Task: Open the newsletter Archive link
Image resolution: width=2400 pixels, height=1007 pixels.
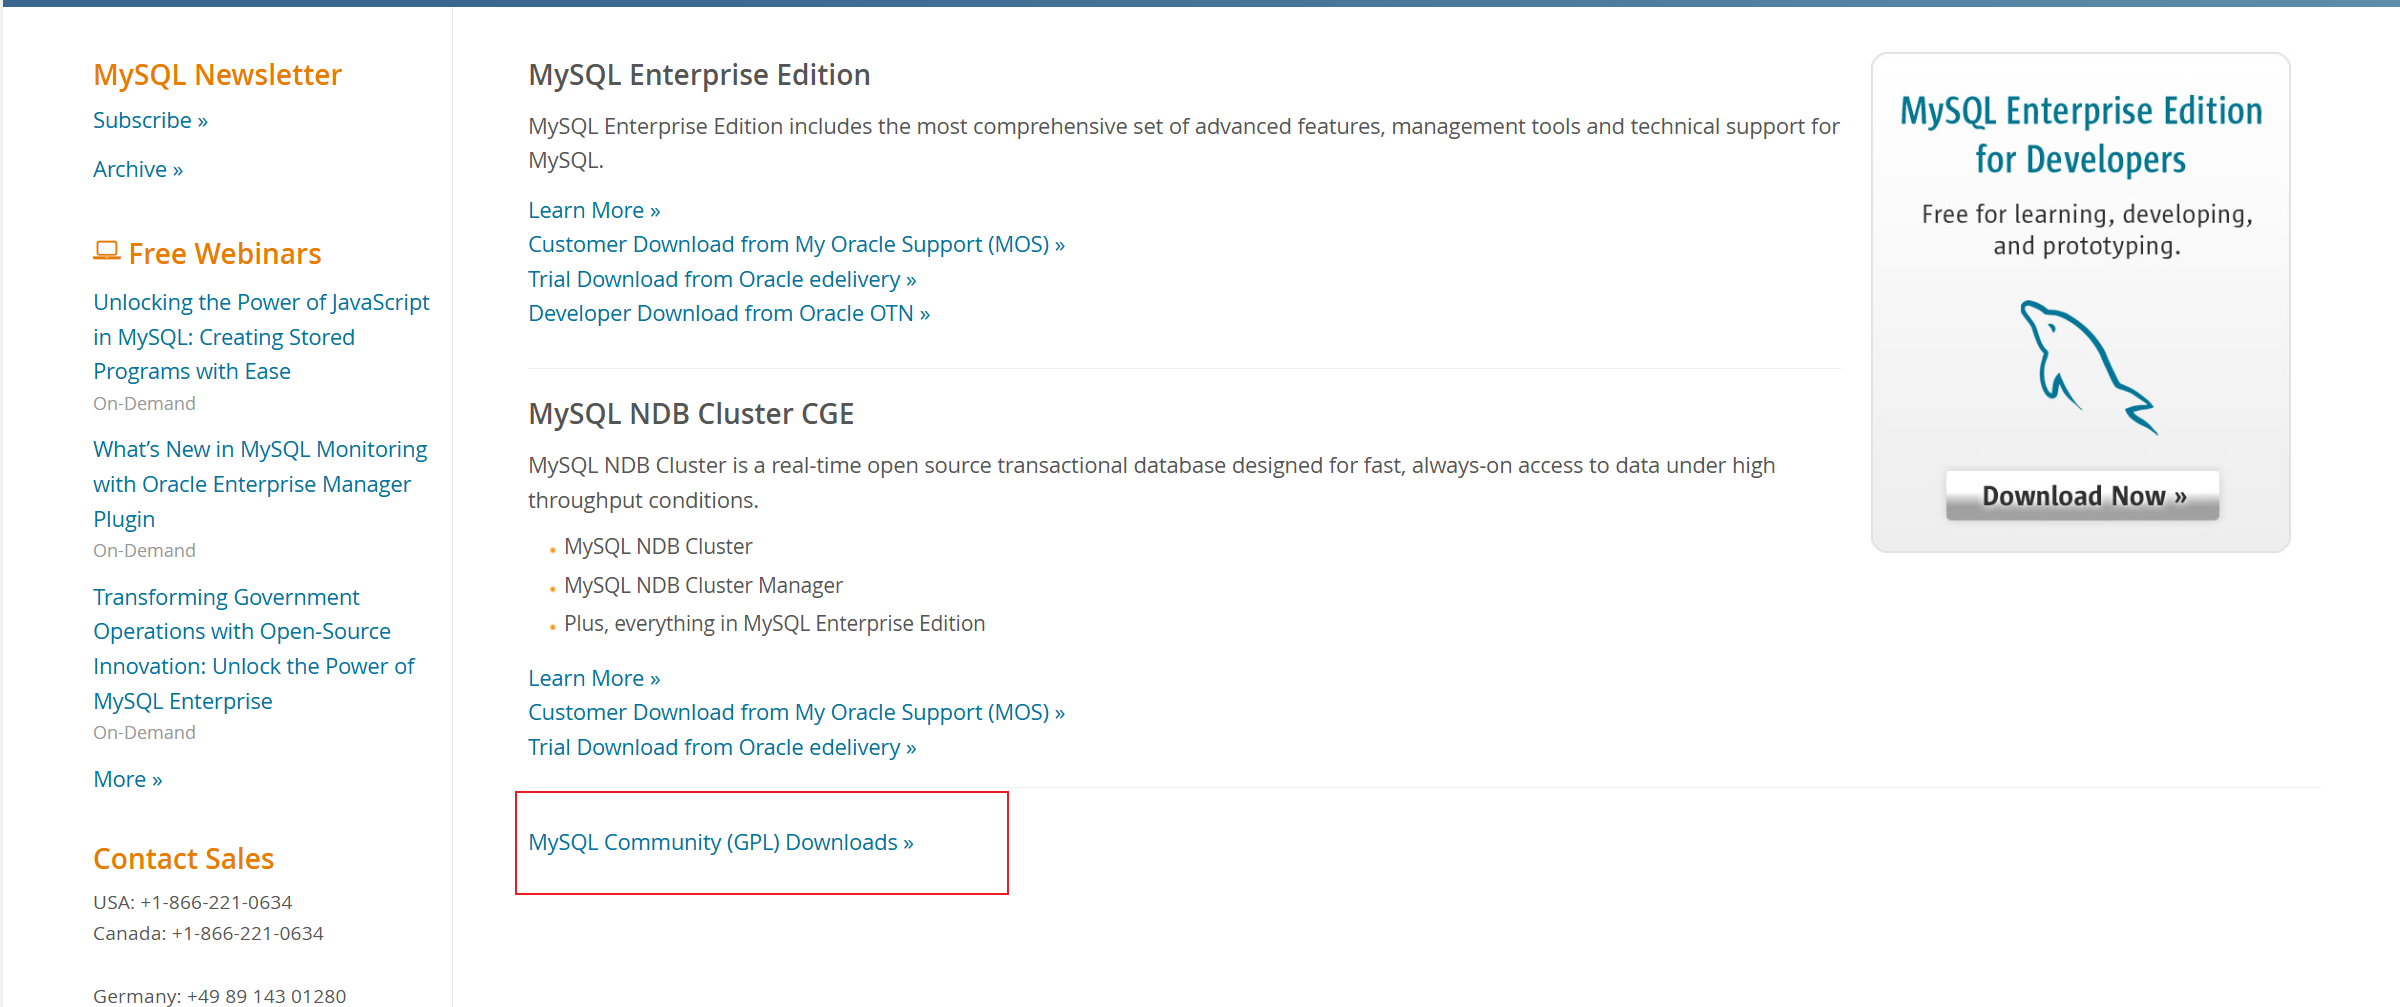Action: click(x=138, y=170)
